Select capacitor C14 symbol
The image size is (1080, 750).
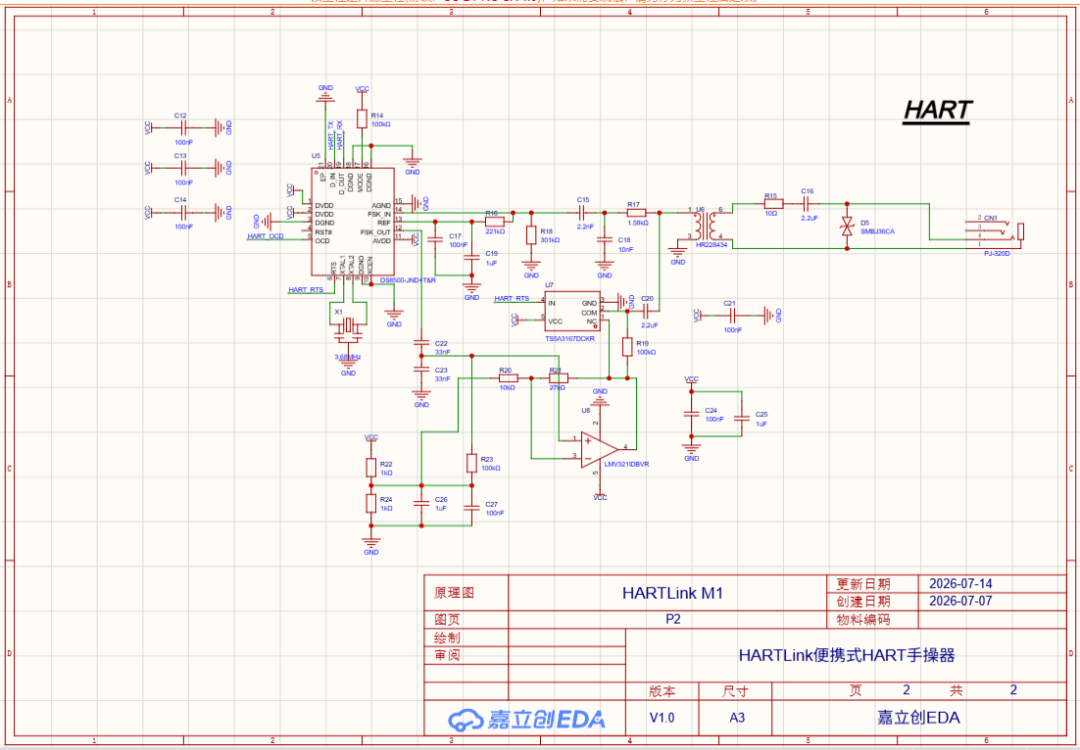(x=184, y=212)
